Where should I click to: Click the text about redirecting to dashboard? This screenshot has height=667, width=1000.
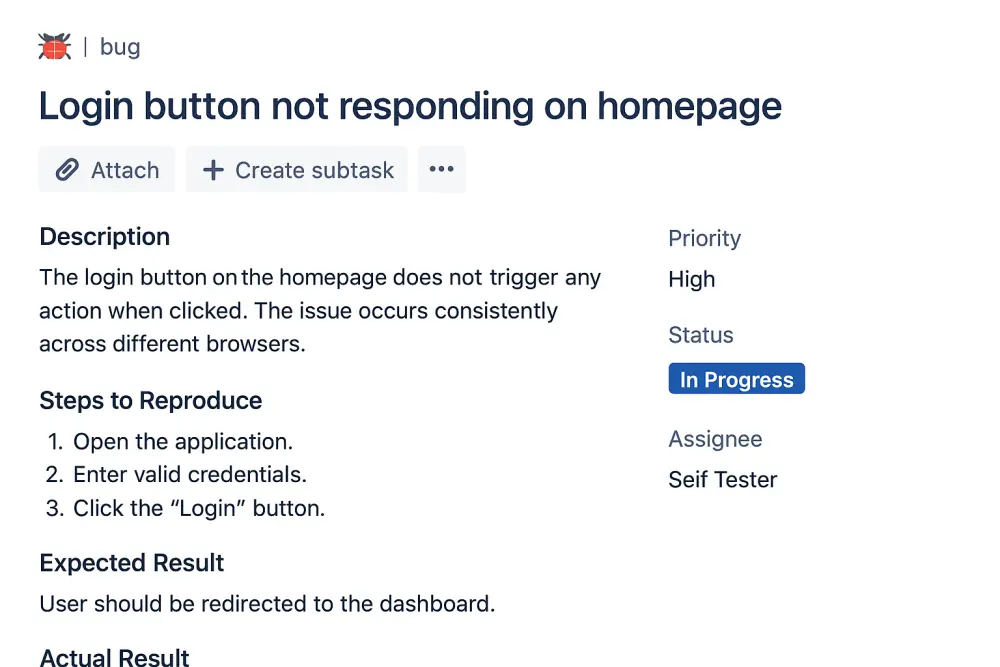267,604
